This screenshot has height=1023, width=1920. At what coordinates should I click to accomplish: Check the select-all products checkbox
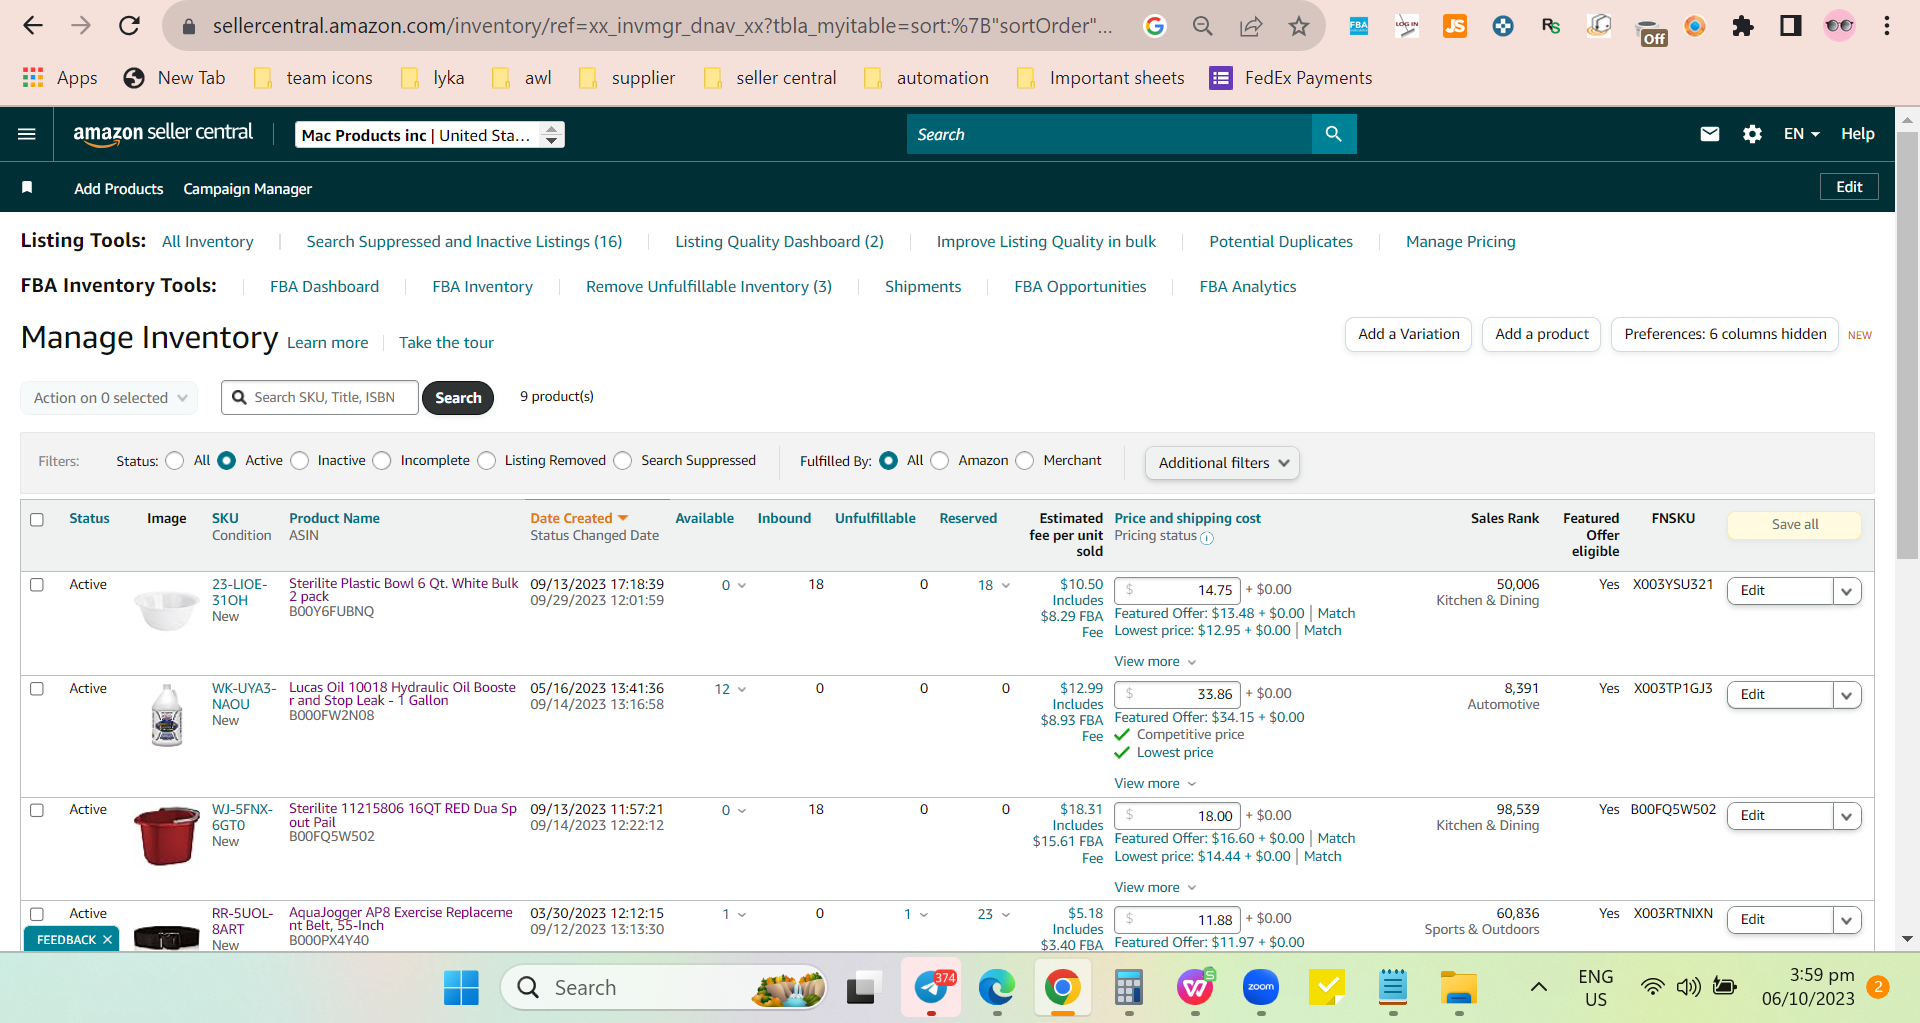pyautogui.click(x=37, y=520)
